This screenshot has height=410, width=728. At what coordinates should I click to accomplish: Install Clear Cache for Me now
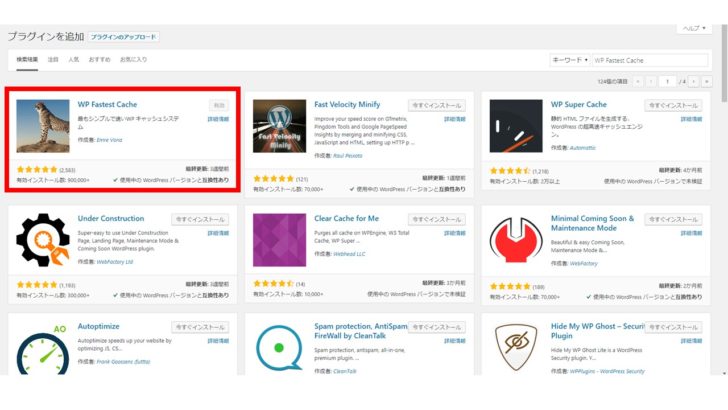[437, 219]
